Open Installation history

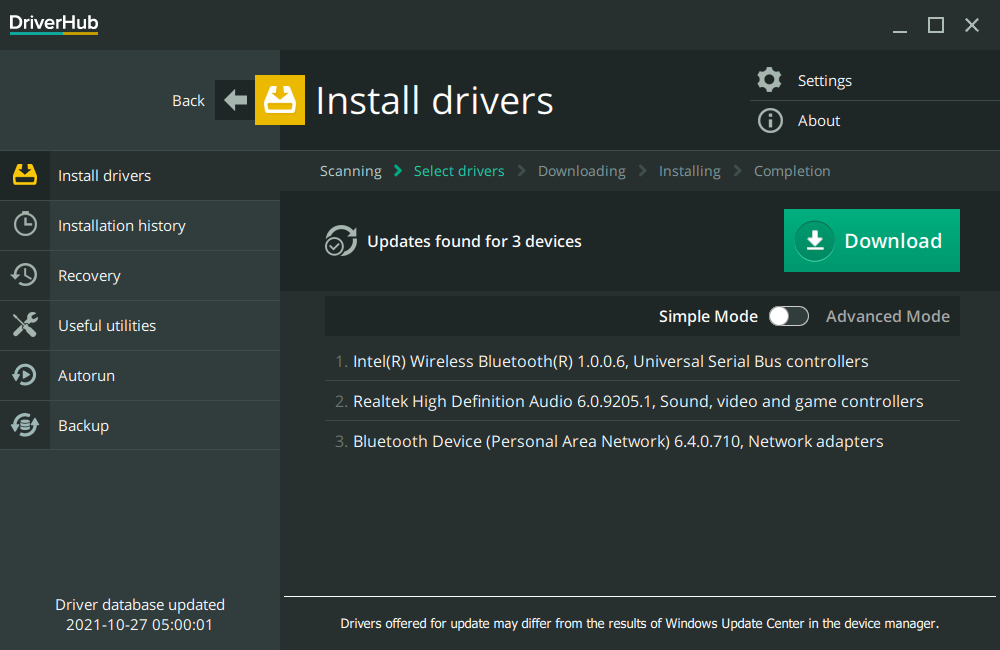click(140, 225)
